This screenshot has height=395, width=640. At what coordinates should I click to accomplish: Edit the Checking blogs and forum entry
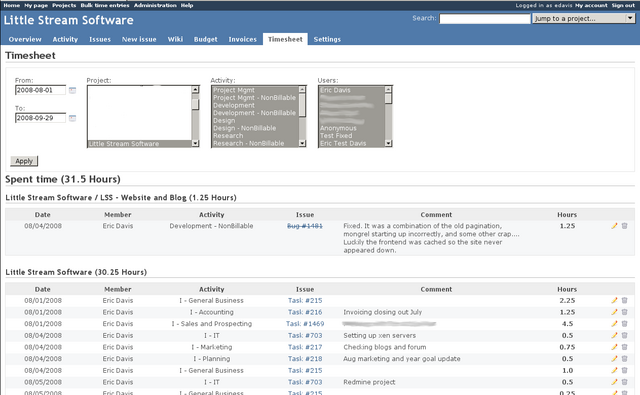point(614,347)
